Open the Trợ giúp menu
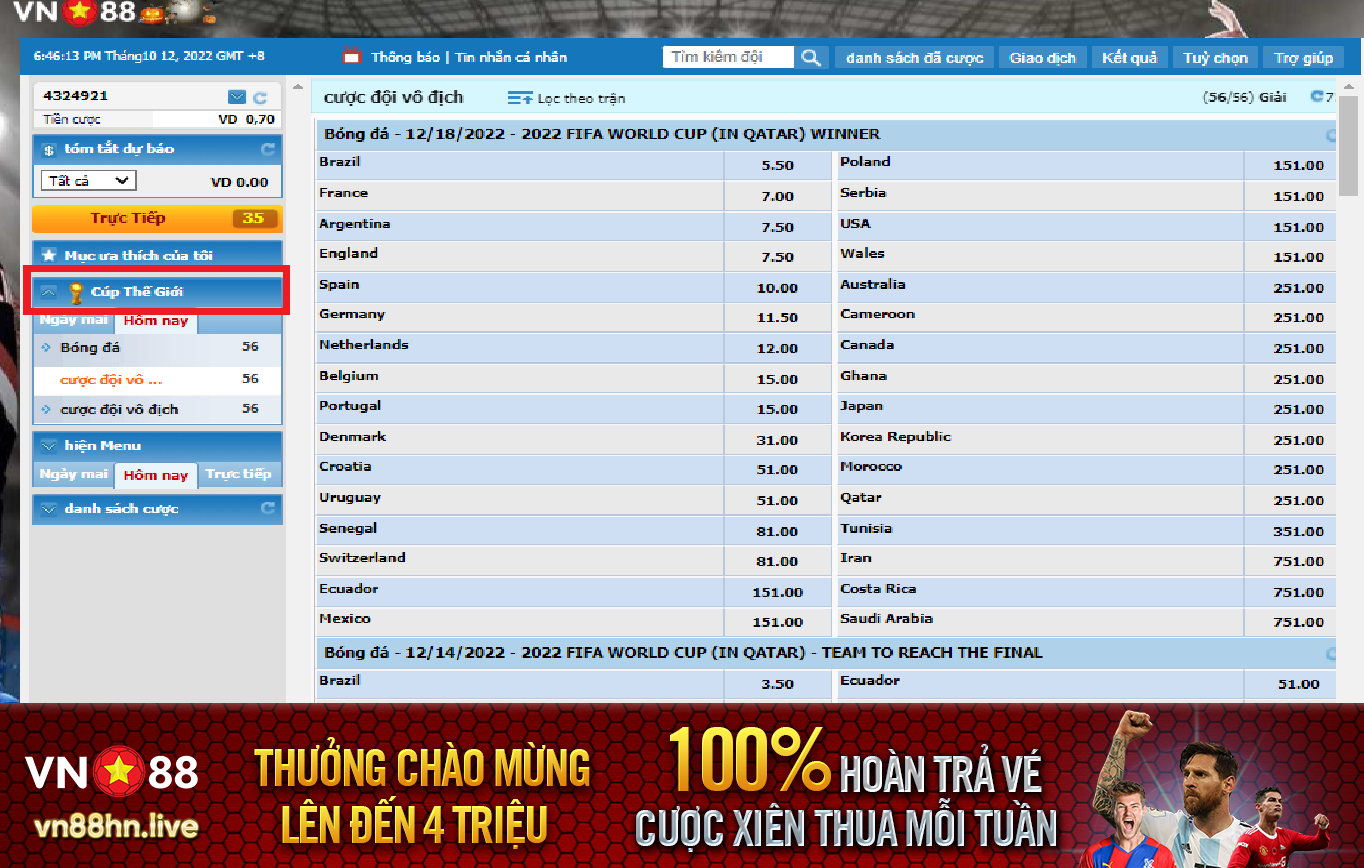 coord(1303,58)
